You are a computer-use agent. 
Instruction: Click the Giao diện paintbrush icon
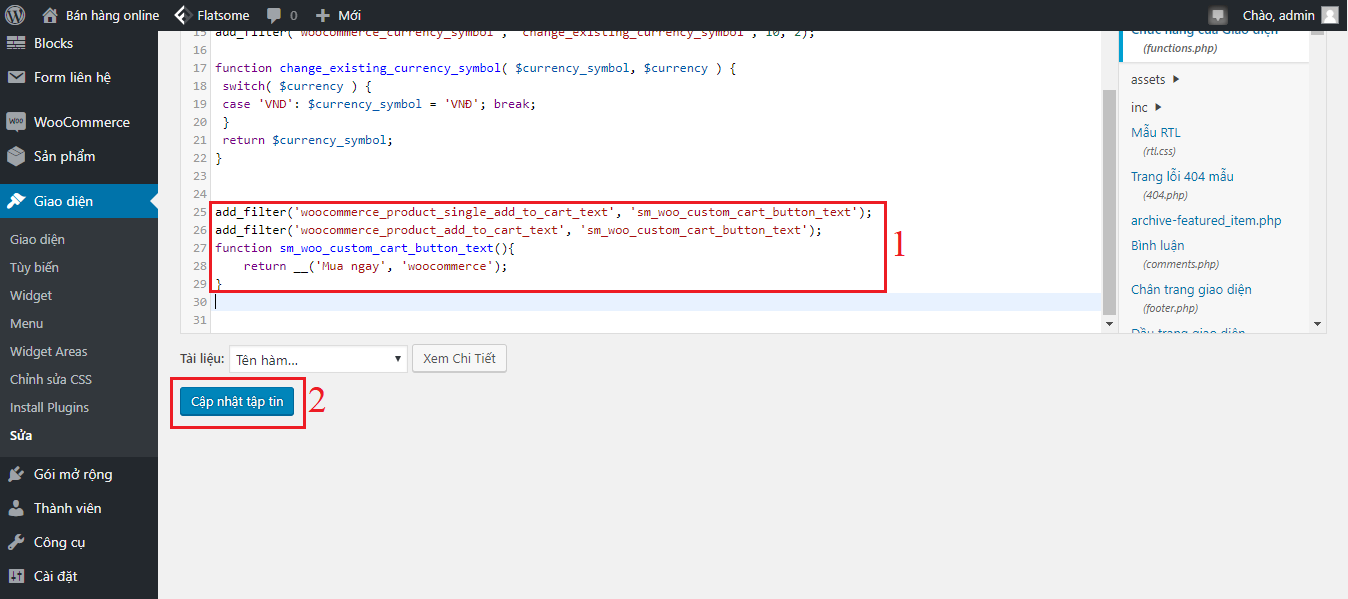[16, 201]
